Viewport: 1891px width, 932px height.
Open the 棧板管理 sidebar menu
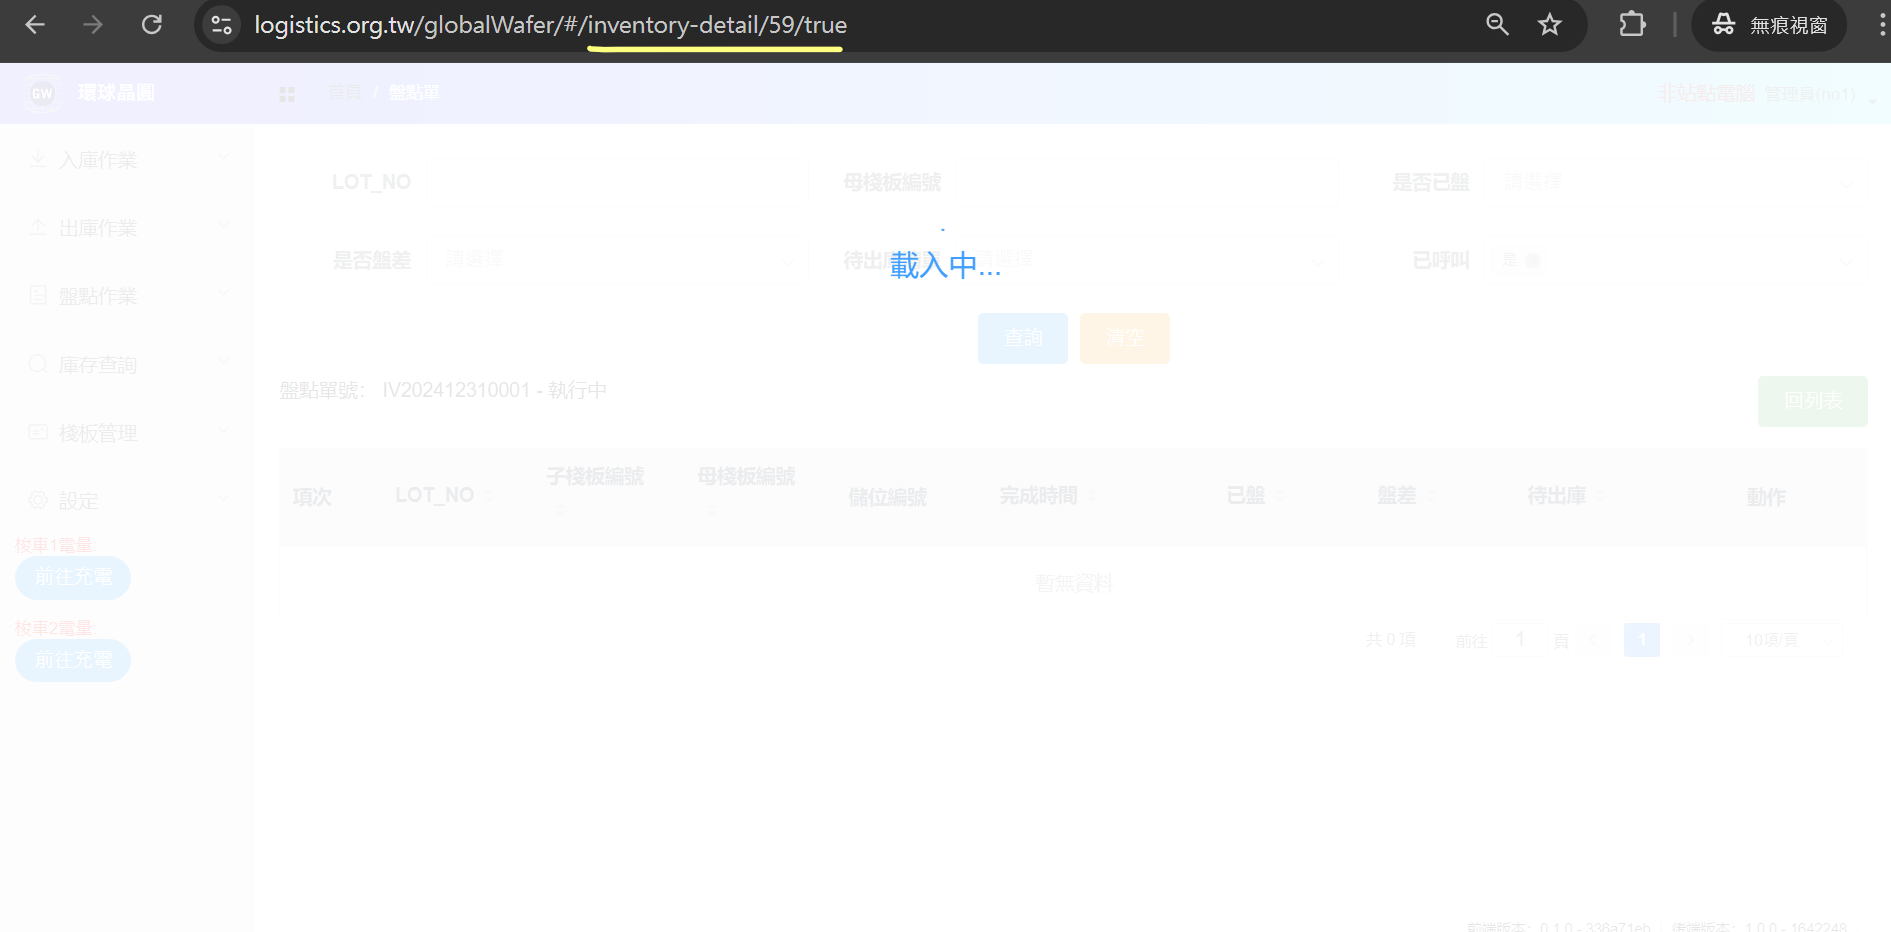[x=127, y=432]
